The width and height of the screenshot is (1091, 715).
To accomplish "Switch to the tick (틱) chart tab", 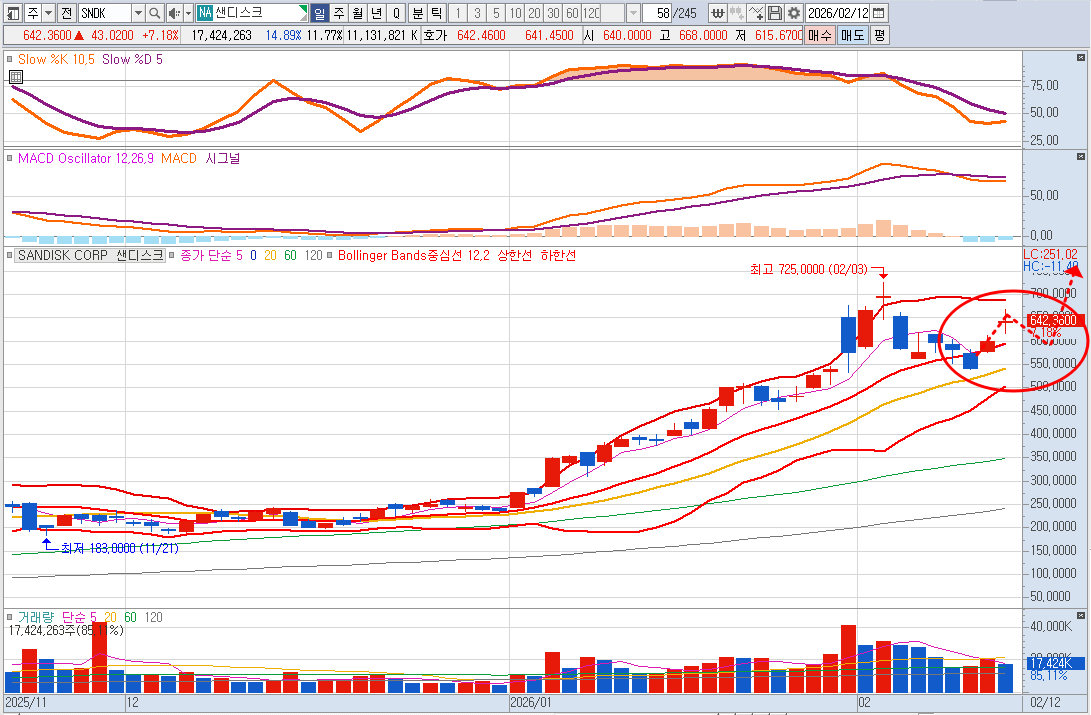I will pyautogui.click(x=435, y=13).
